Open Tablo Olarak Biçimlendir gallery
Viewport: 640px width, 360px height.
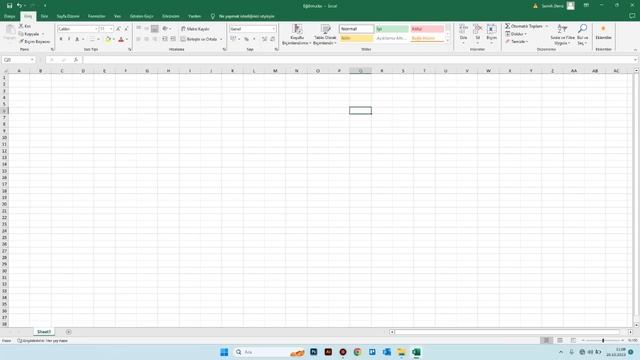[x=325, y=34]
